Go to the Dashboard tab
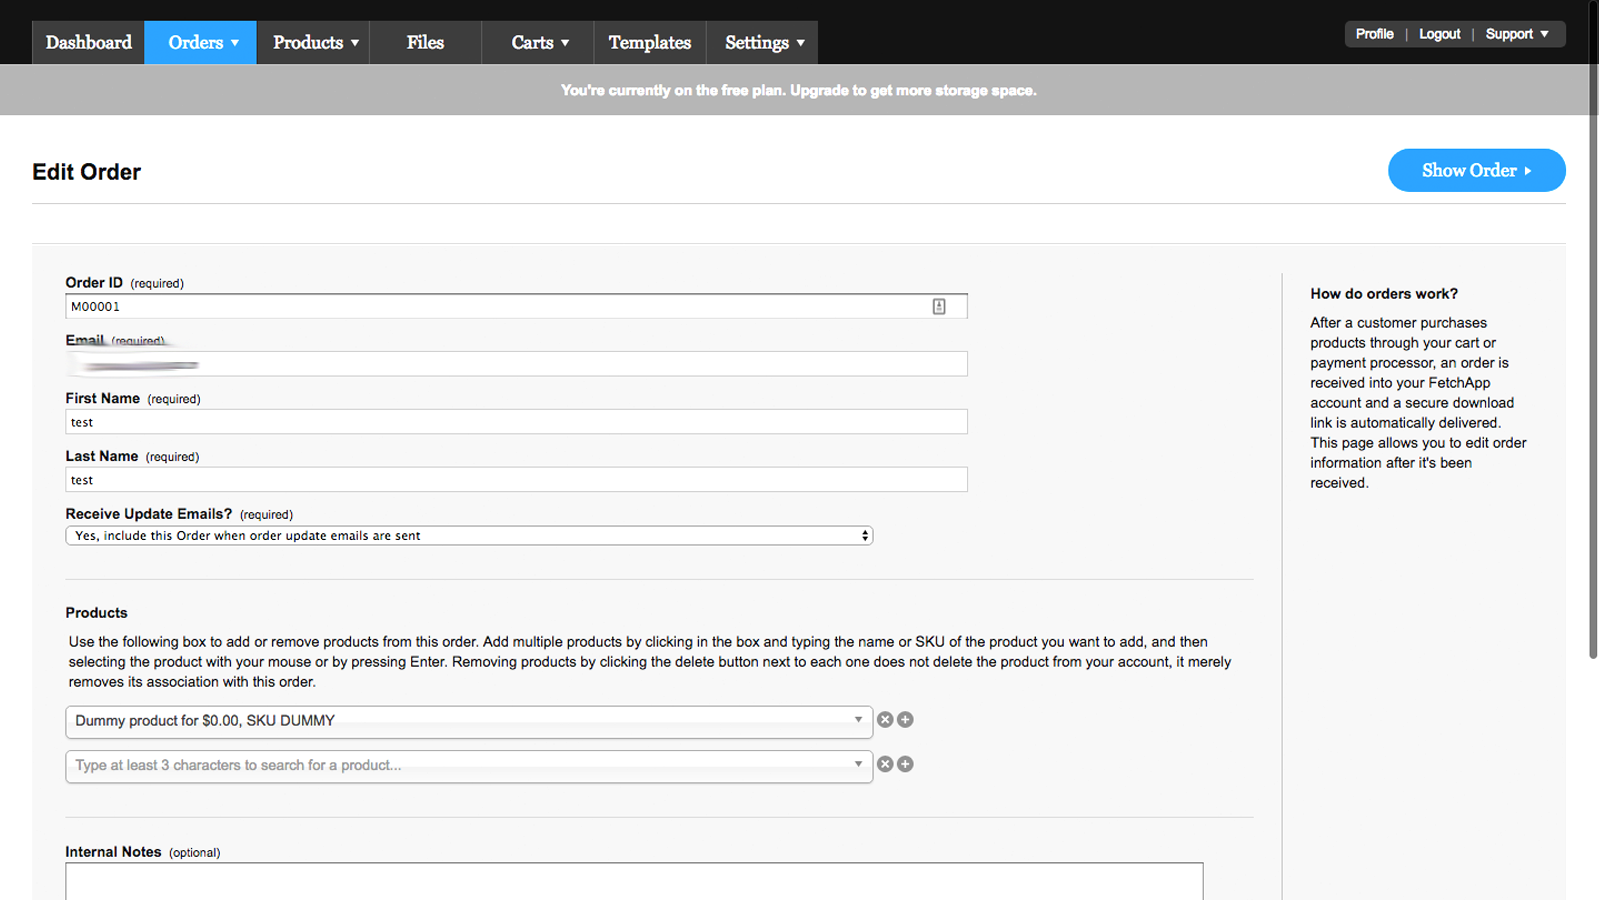This screenshot has height=900, width=1600. [x=89, y=43]
